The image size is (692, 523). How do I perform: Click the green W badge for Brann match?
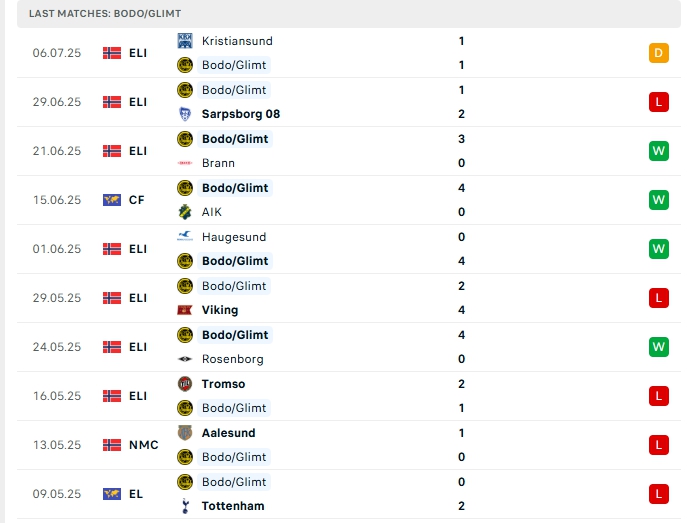coord(658,151)
